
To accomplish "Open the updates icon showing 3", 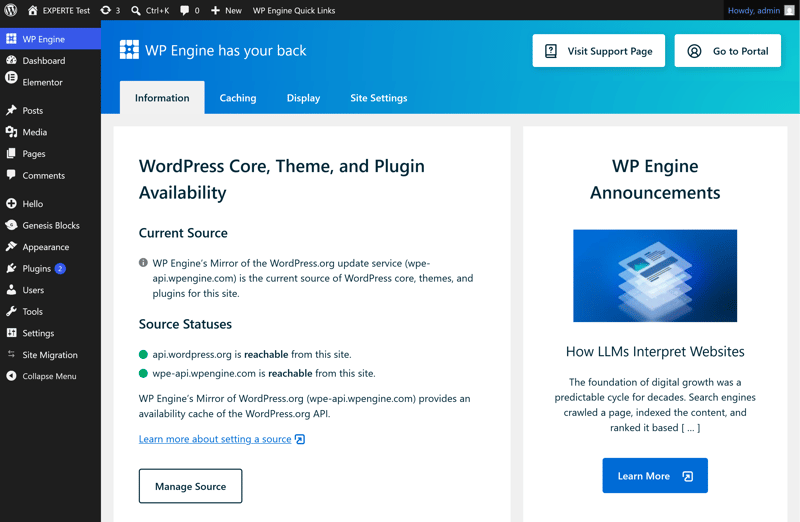I will tap(106, 10).
